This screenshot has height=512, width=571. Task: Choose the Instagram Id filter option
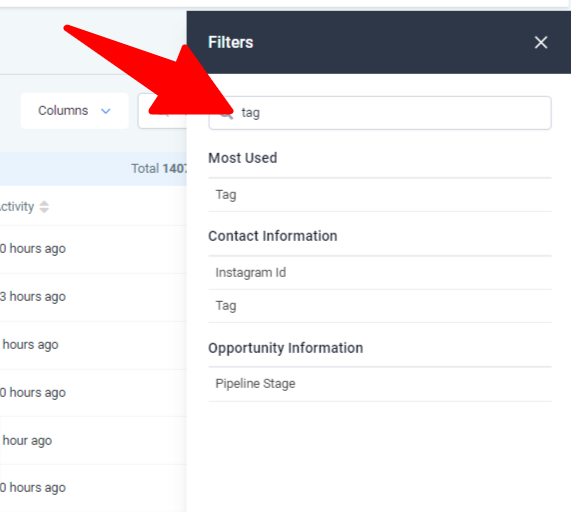380,273
